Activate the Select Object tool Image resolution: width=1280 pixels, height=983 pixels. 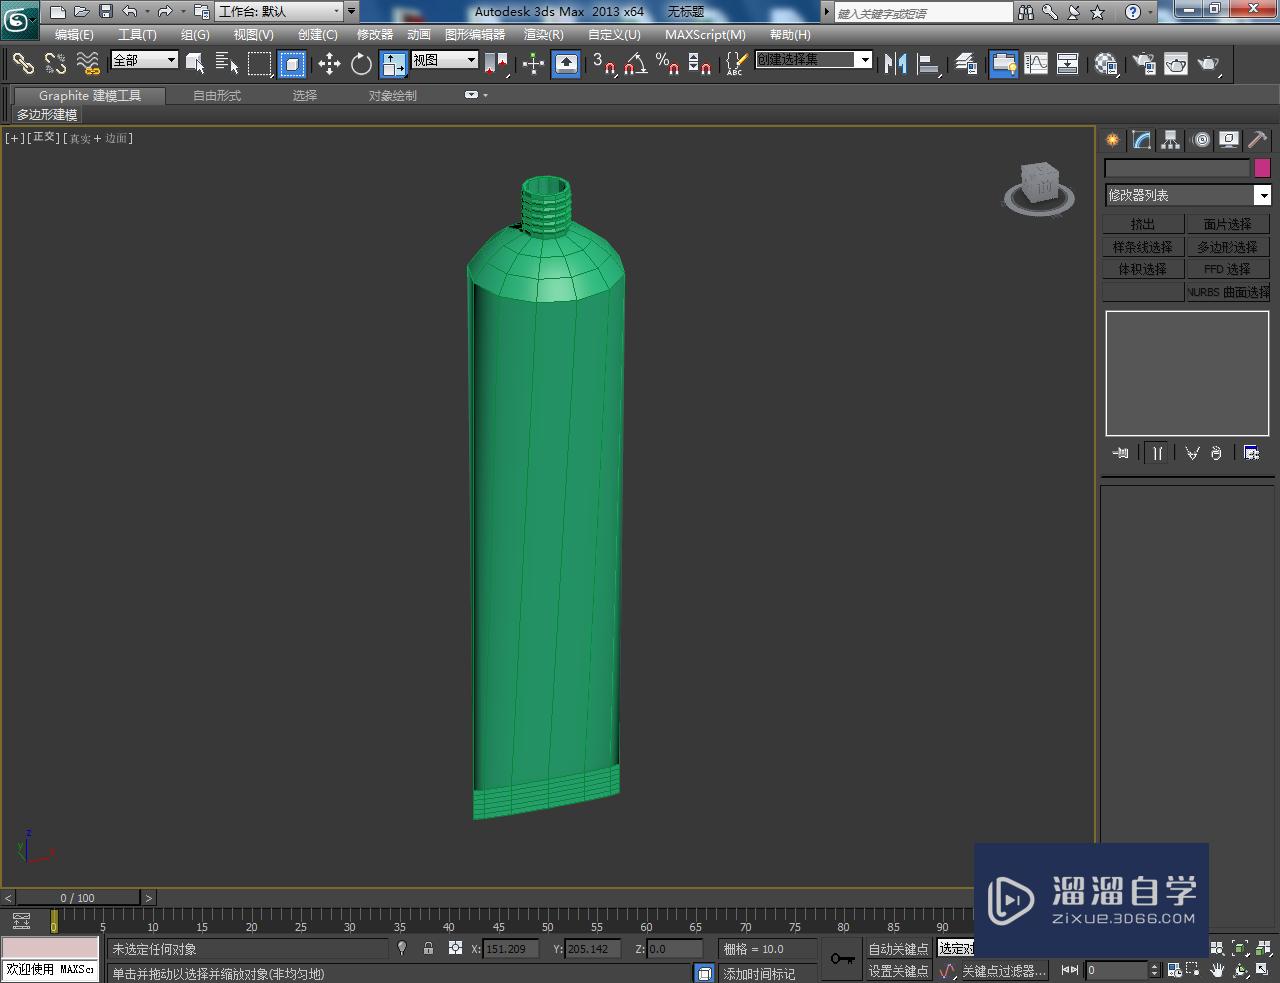(x=195, y=64)
